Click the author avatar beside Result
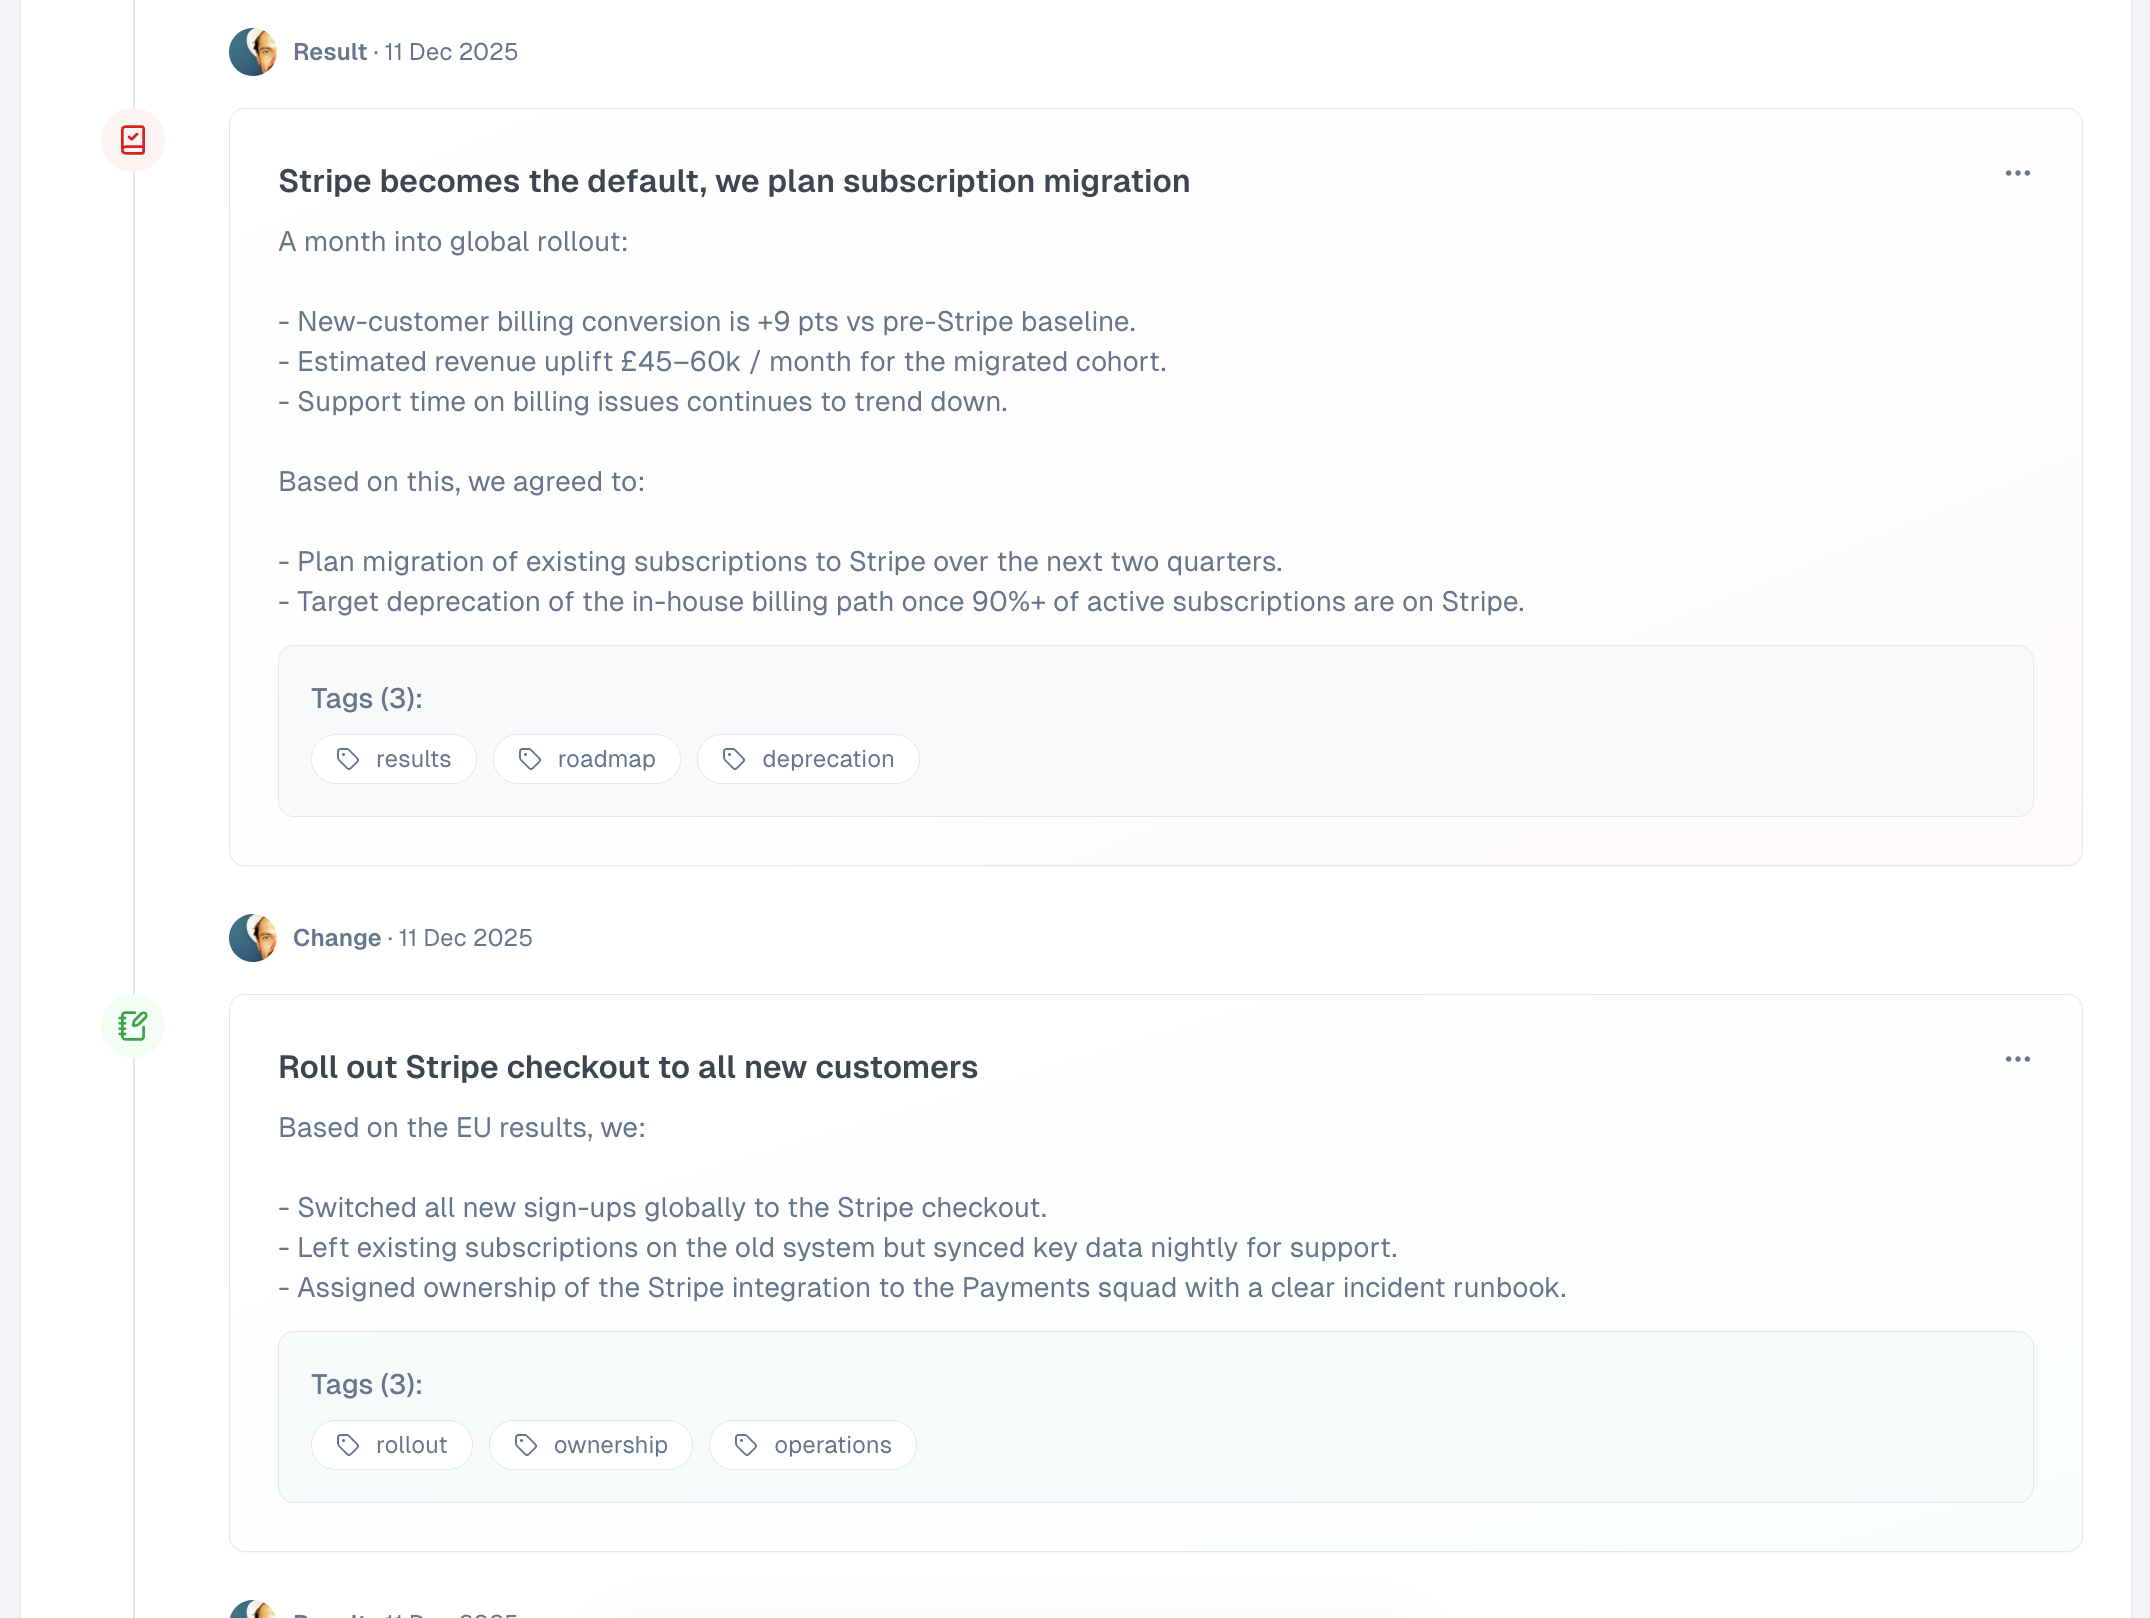Screen dimensions: 2150x1618 (x=253, y=51)
